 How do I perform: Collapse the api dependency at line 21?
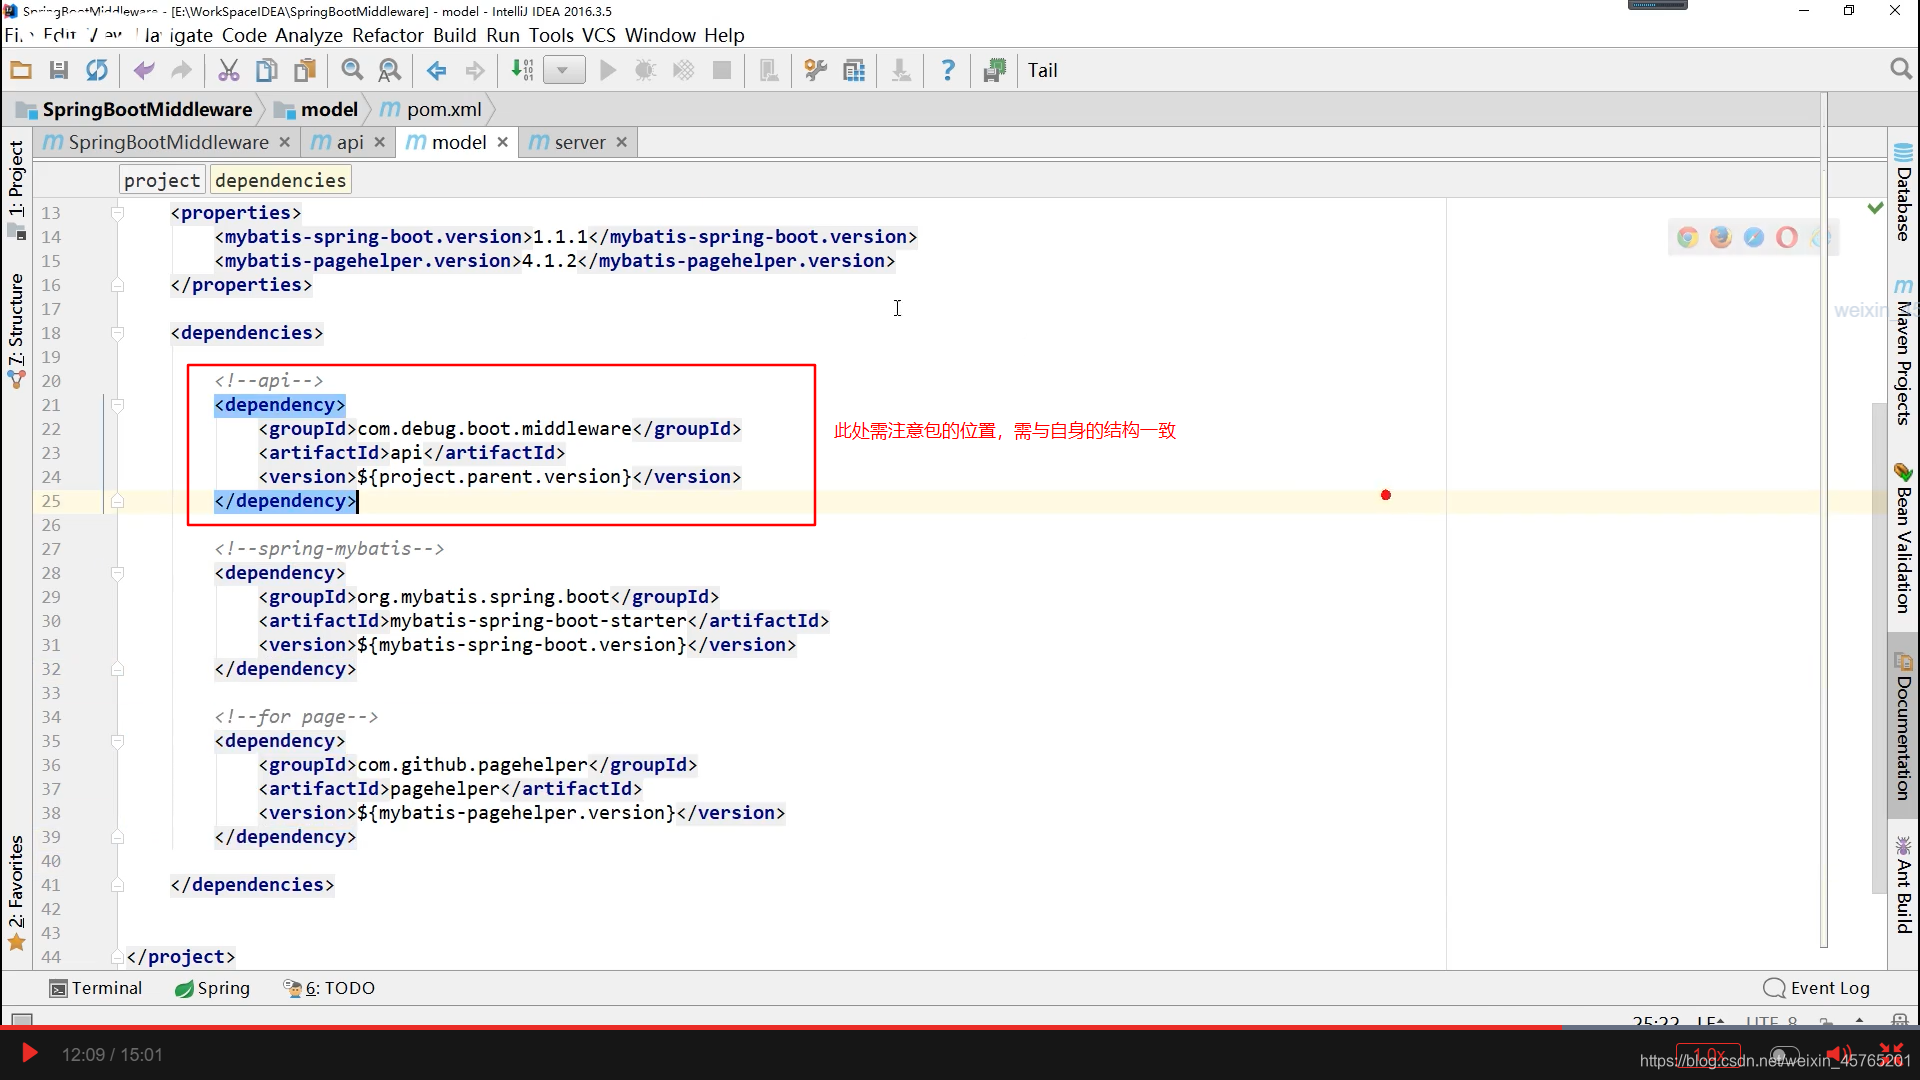[117, 405]
